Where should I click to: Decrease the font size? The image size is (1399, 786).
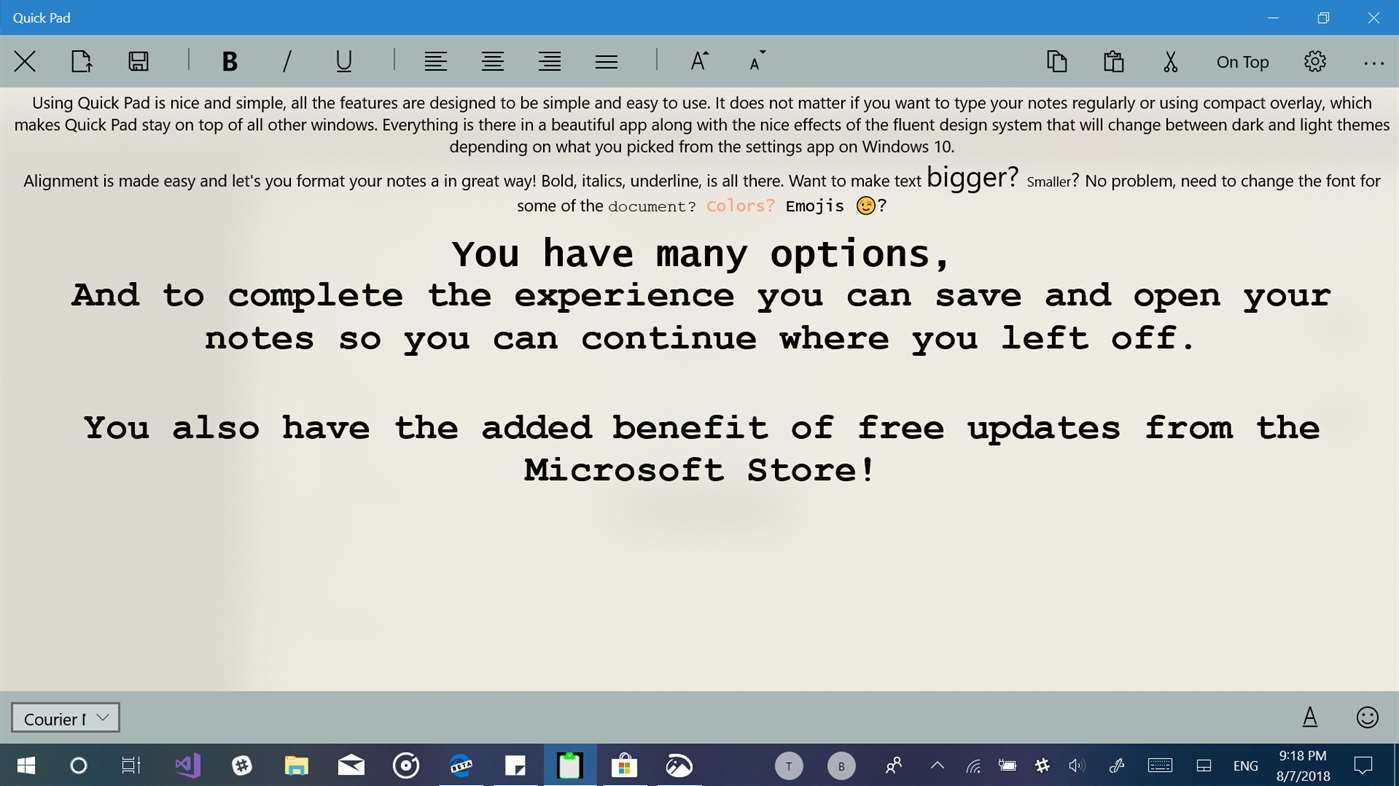tap(757, 61)
